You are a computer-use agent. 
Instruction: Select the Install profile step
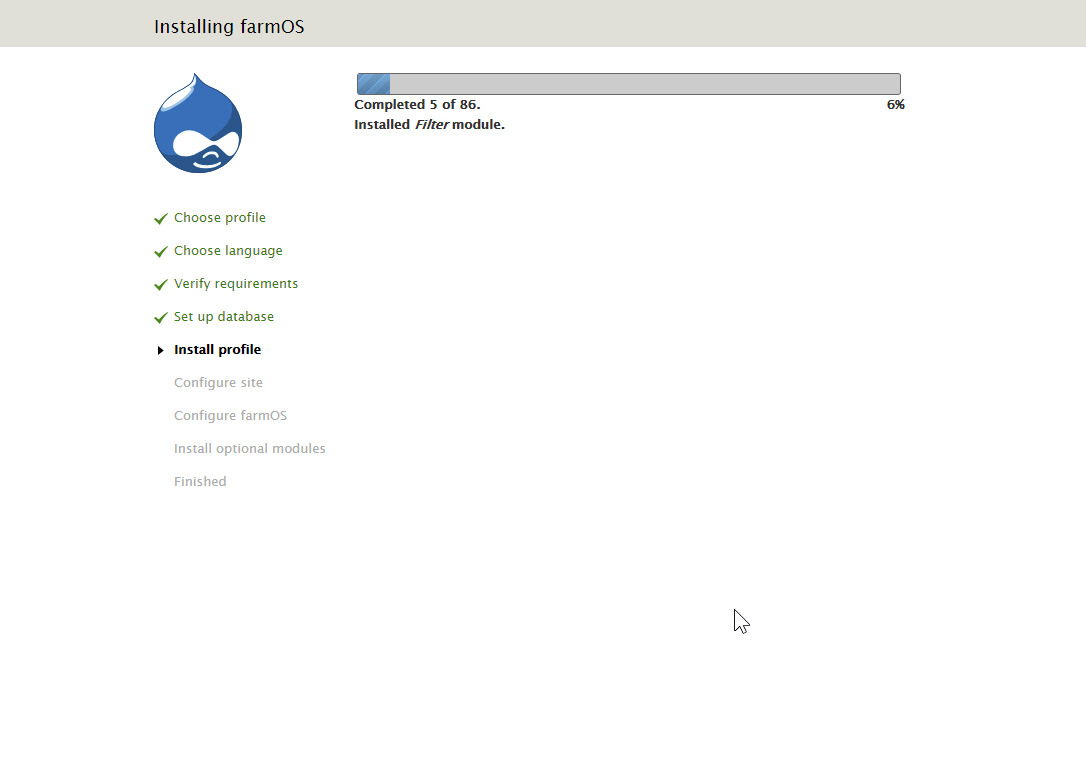point(217,350)
